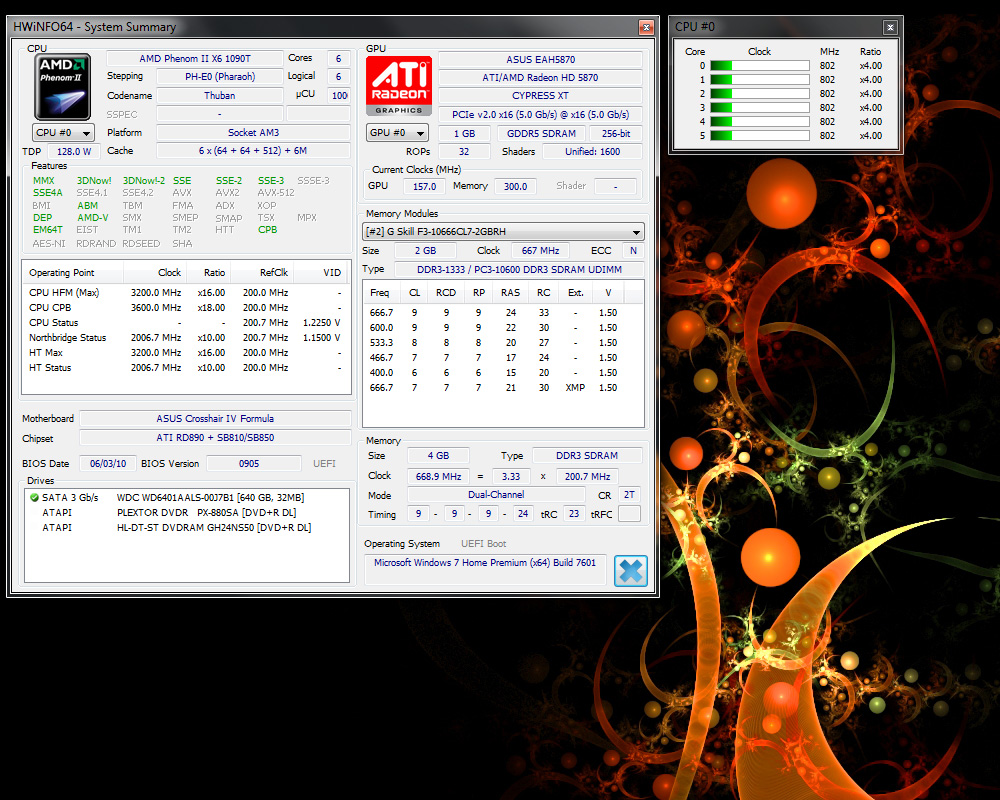This screenshot has width=1000, height=800.
Task: Click the Northbridge Status row
Action: click(x=185, y=337)
